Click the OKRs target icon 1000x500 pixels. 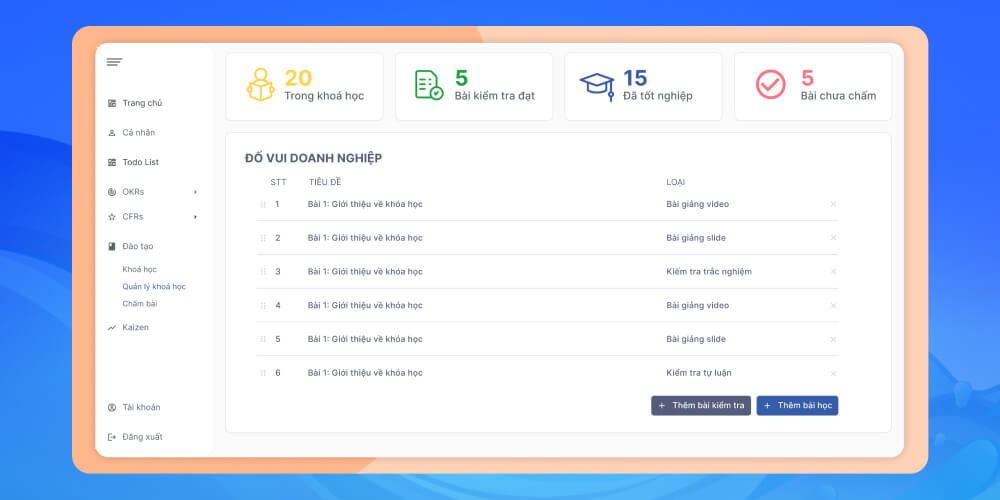pyautogui.click(x=112, y=192)
